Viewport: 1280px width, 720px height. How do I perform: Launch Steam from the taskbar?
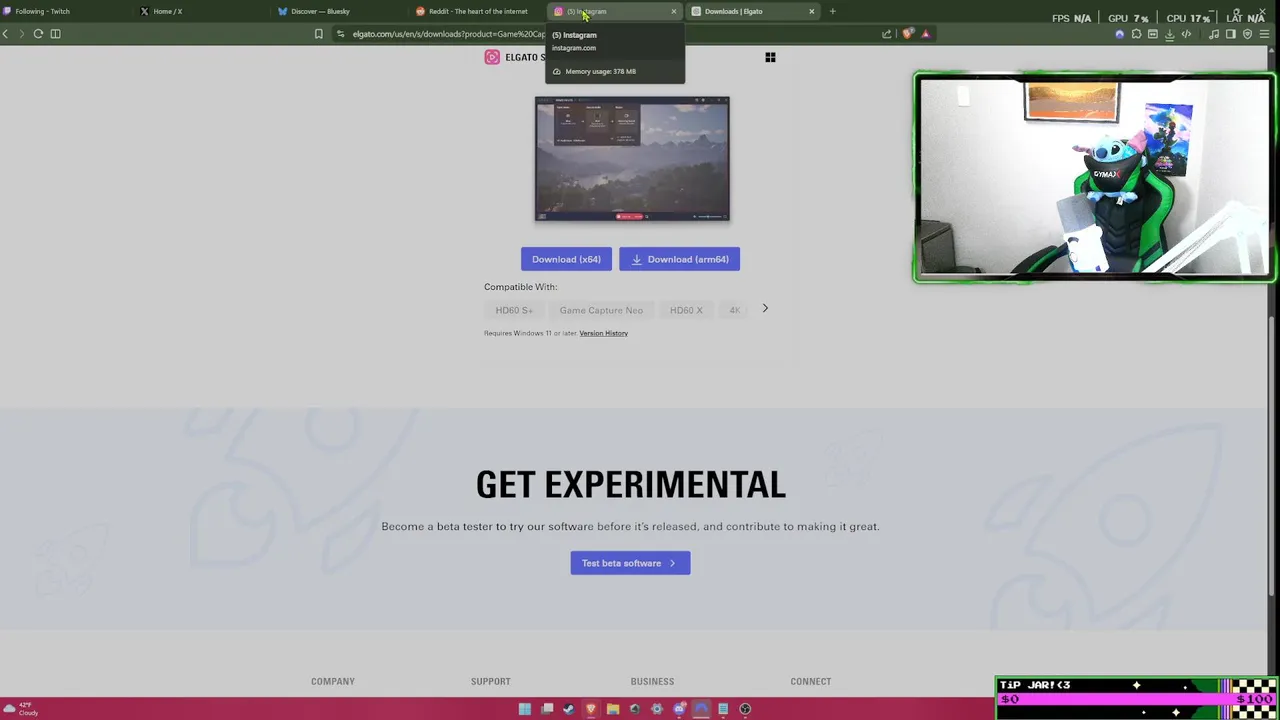(x=569, y=709)
